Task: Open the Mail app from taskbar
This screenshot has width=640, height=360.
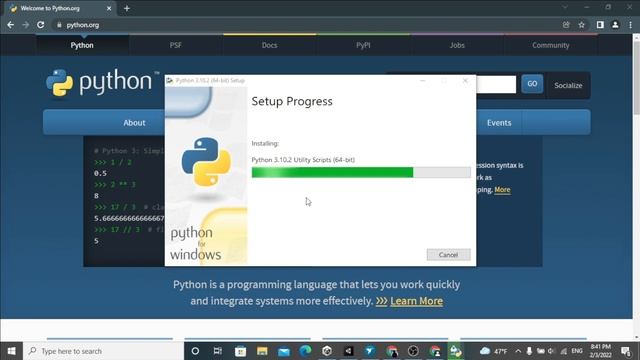Action: [x=284, y=351]
